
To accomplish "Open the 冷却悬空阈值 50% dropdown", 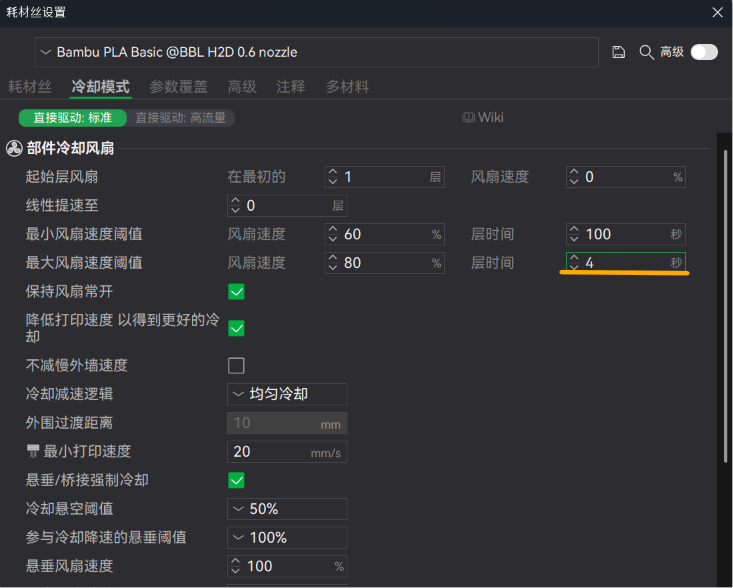I will tap(287, 509).
